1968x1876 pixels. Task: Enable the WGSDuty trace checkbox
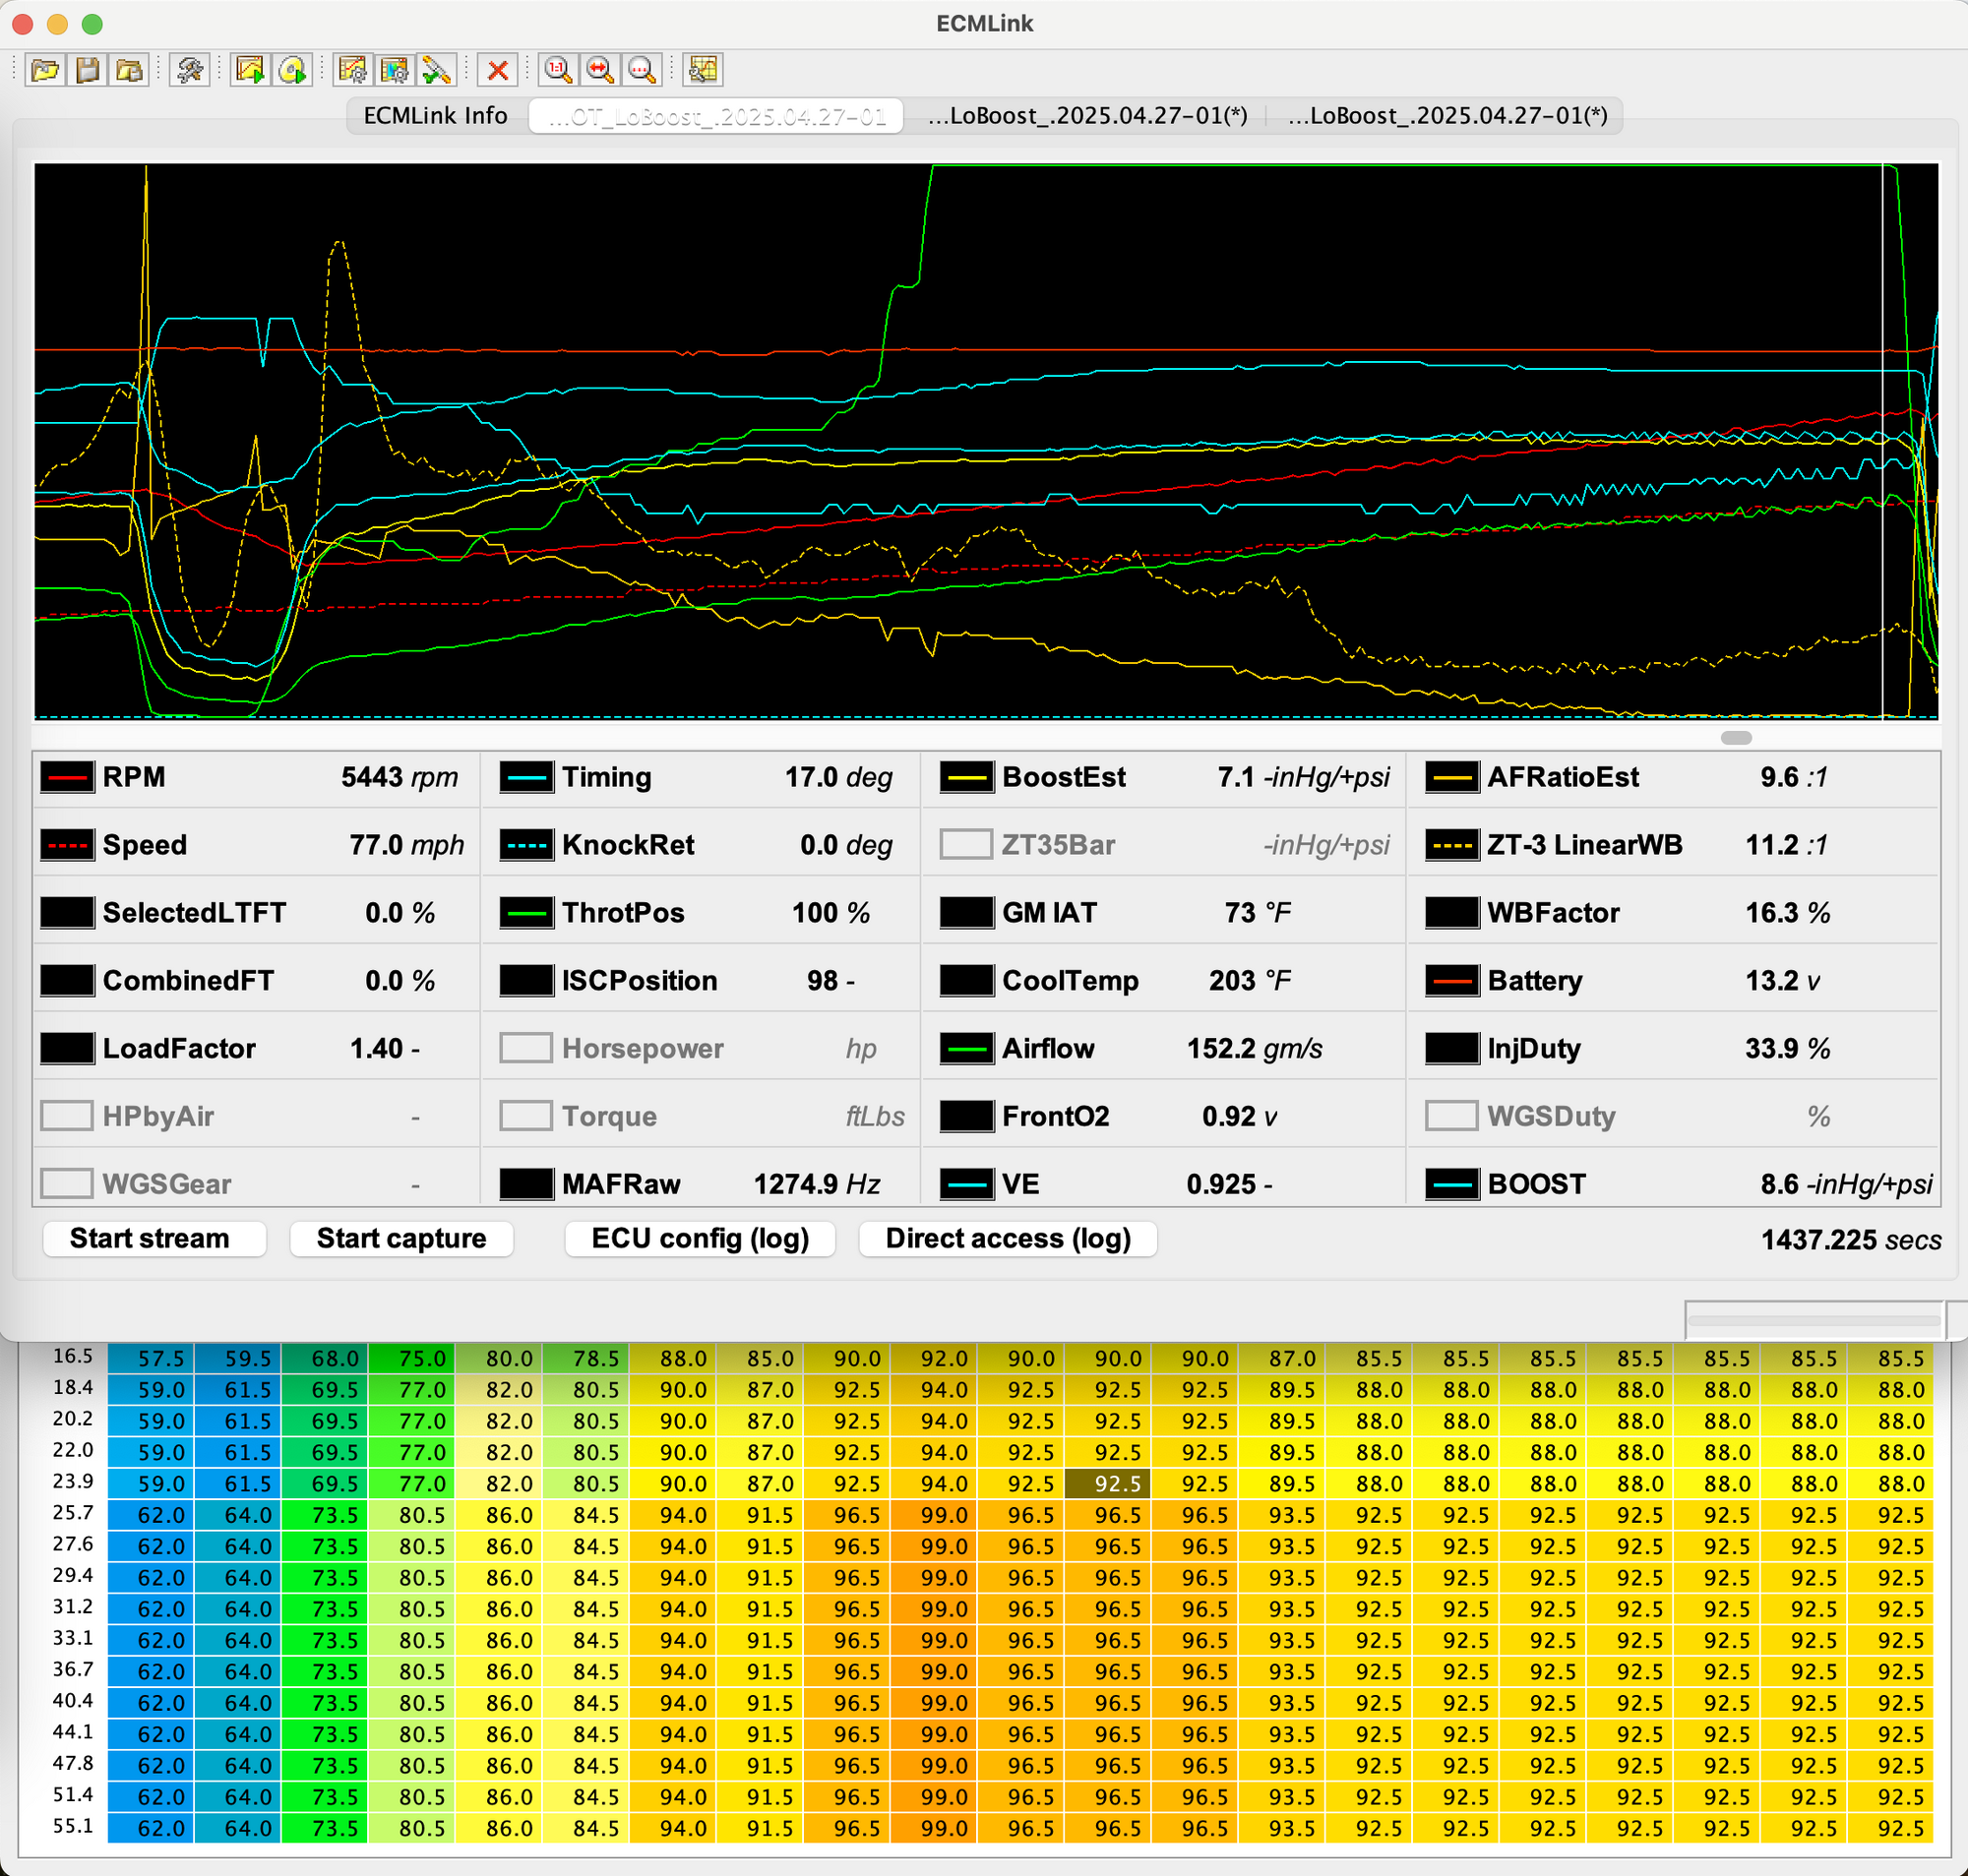(x=1451, y=1116)
